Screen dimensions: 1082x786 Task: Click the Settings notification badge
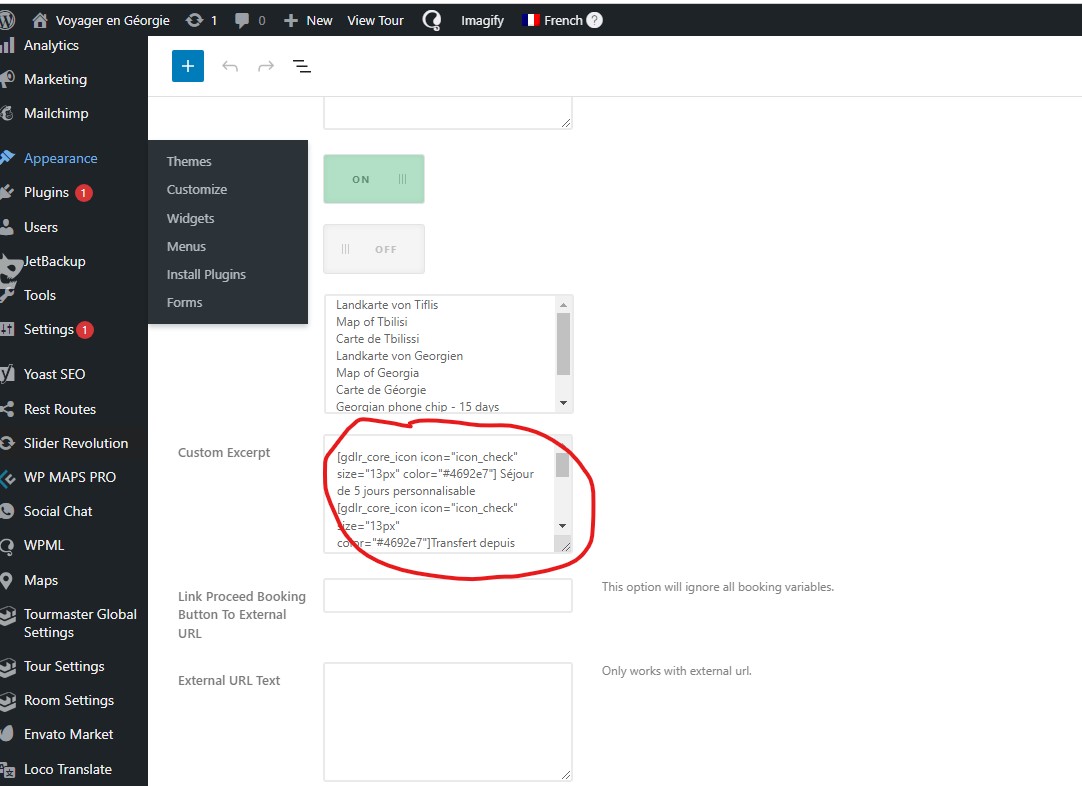tap(85, 330)
